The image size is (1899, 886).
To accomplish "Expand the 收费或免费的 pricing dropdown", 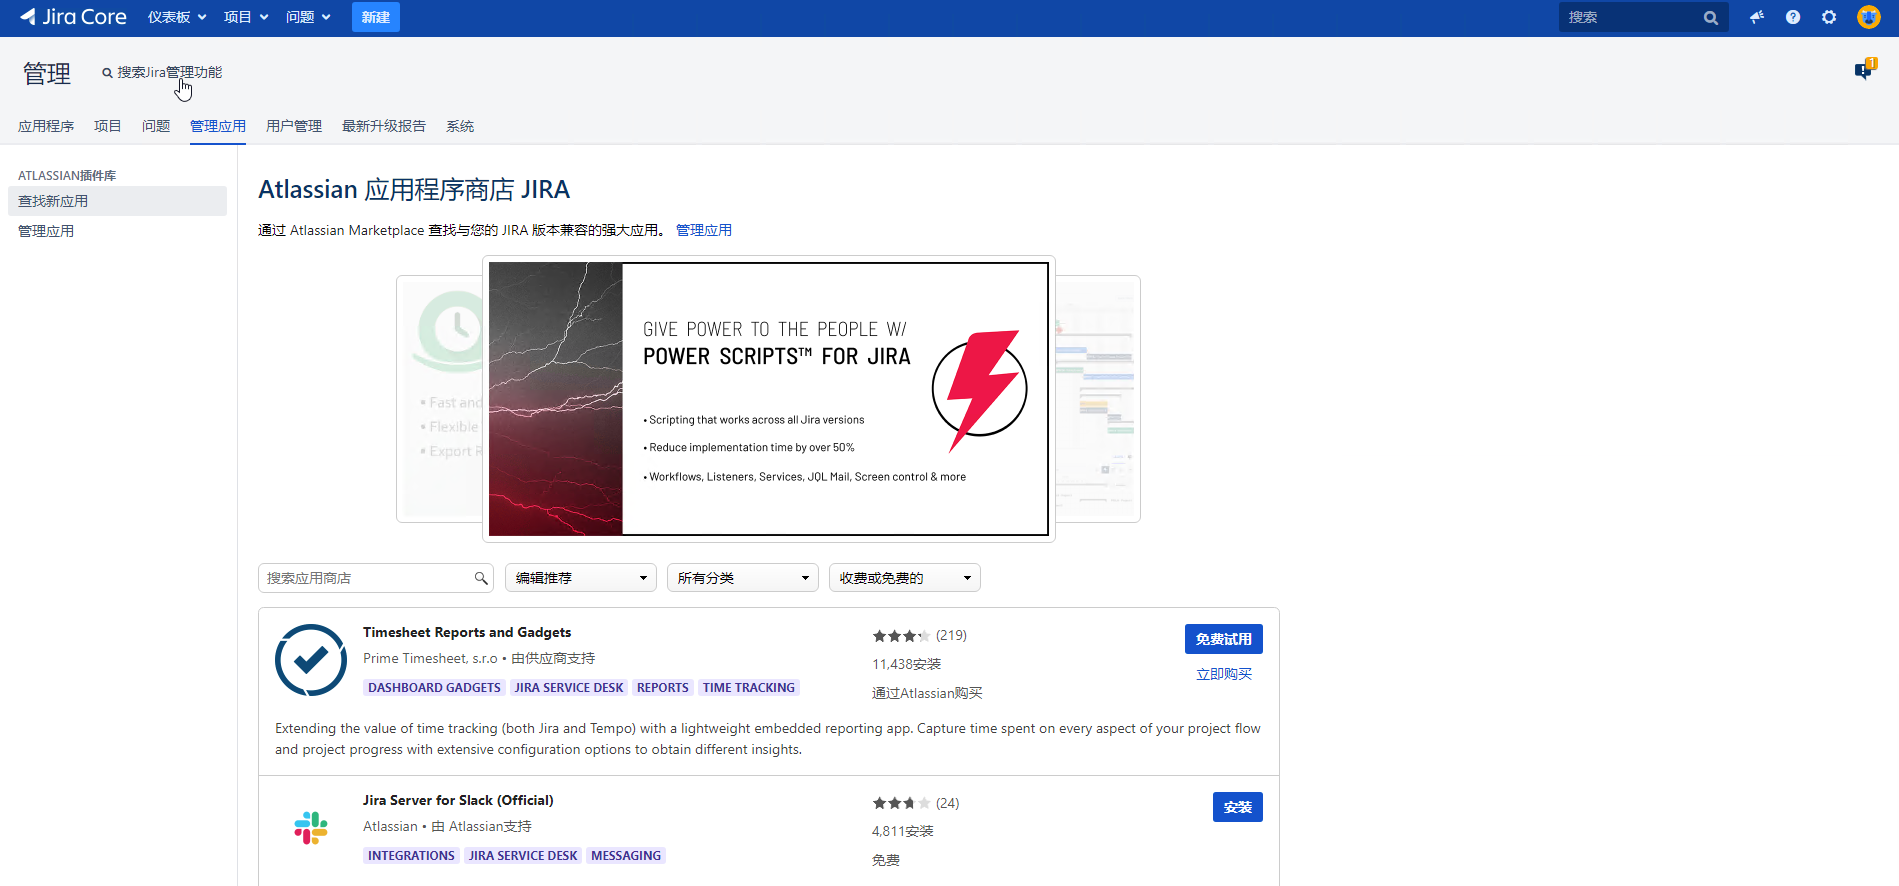I will tap(905, 578).
